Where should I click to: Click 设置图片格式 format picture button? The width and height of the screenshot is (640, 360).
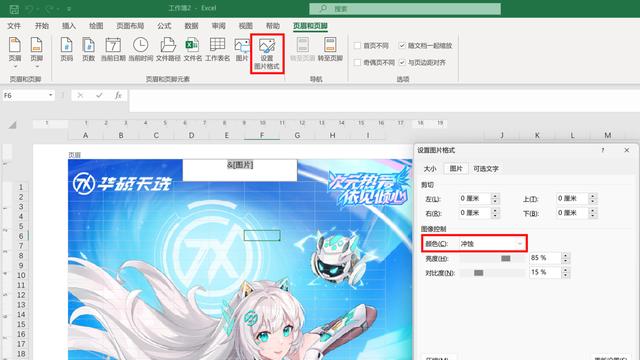[x=267, y=53]
